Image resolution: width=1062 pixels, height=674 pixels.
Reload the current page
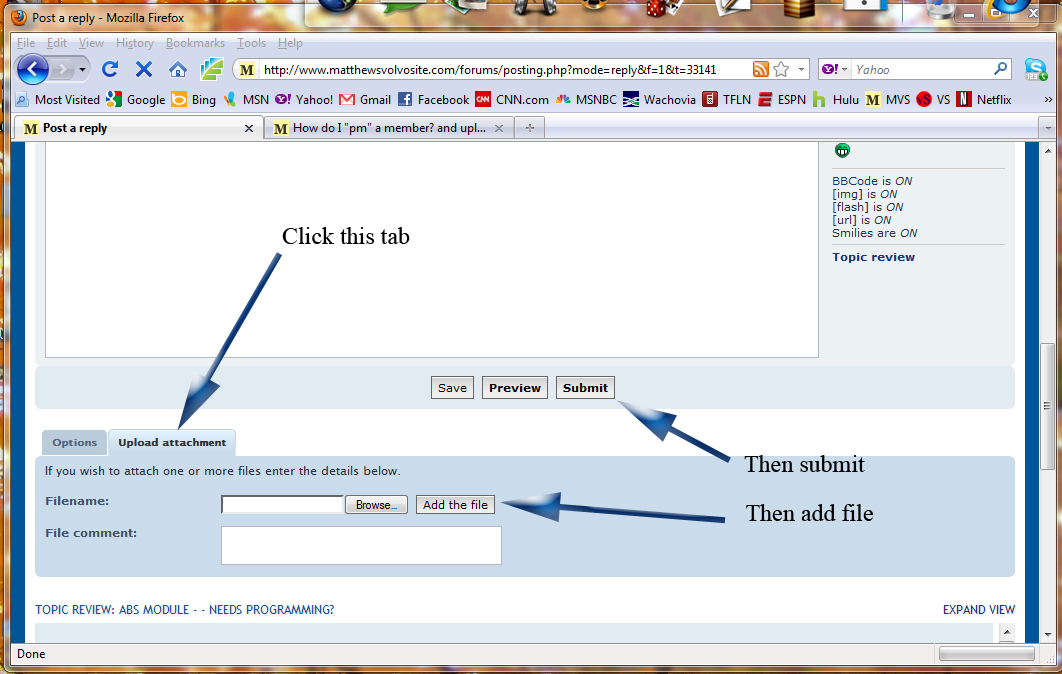[x=111, y=69]
